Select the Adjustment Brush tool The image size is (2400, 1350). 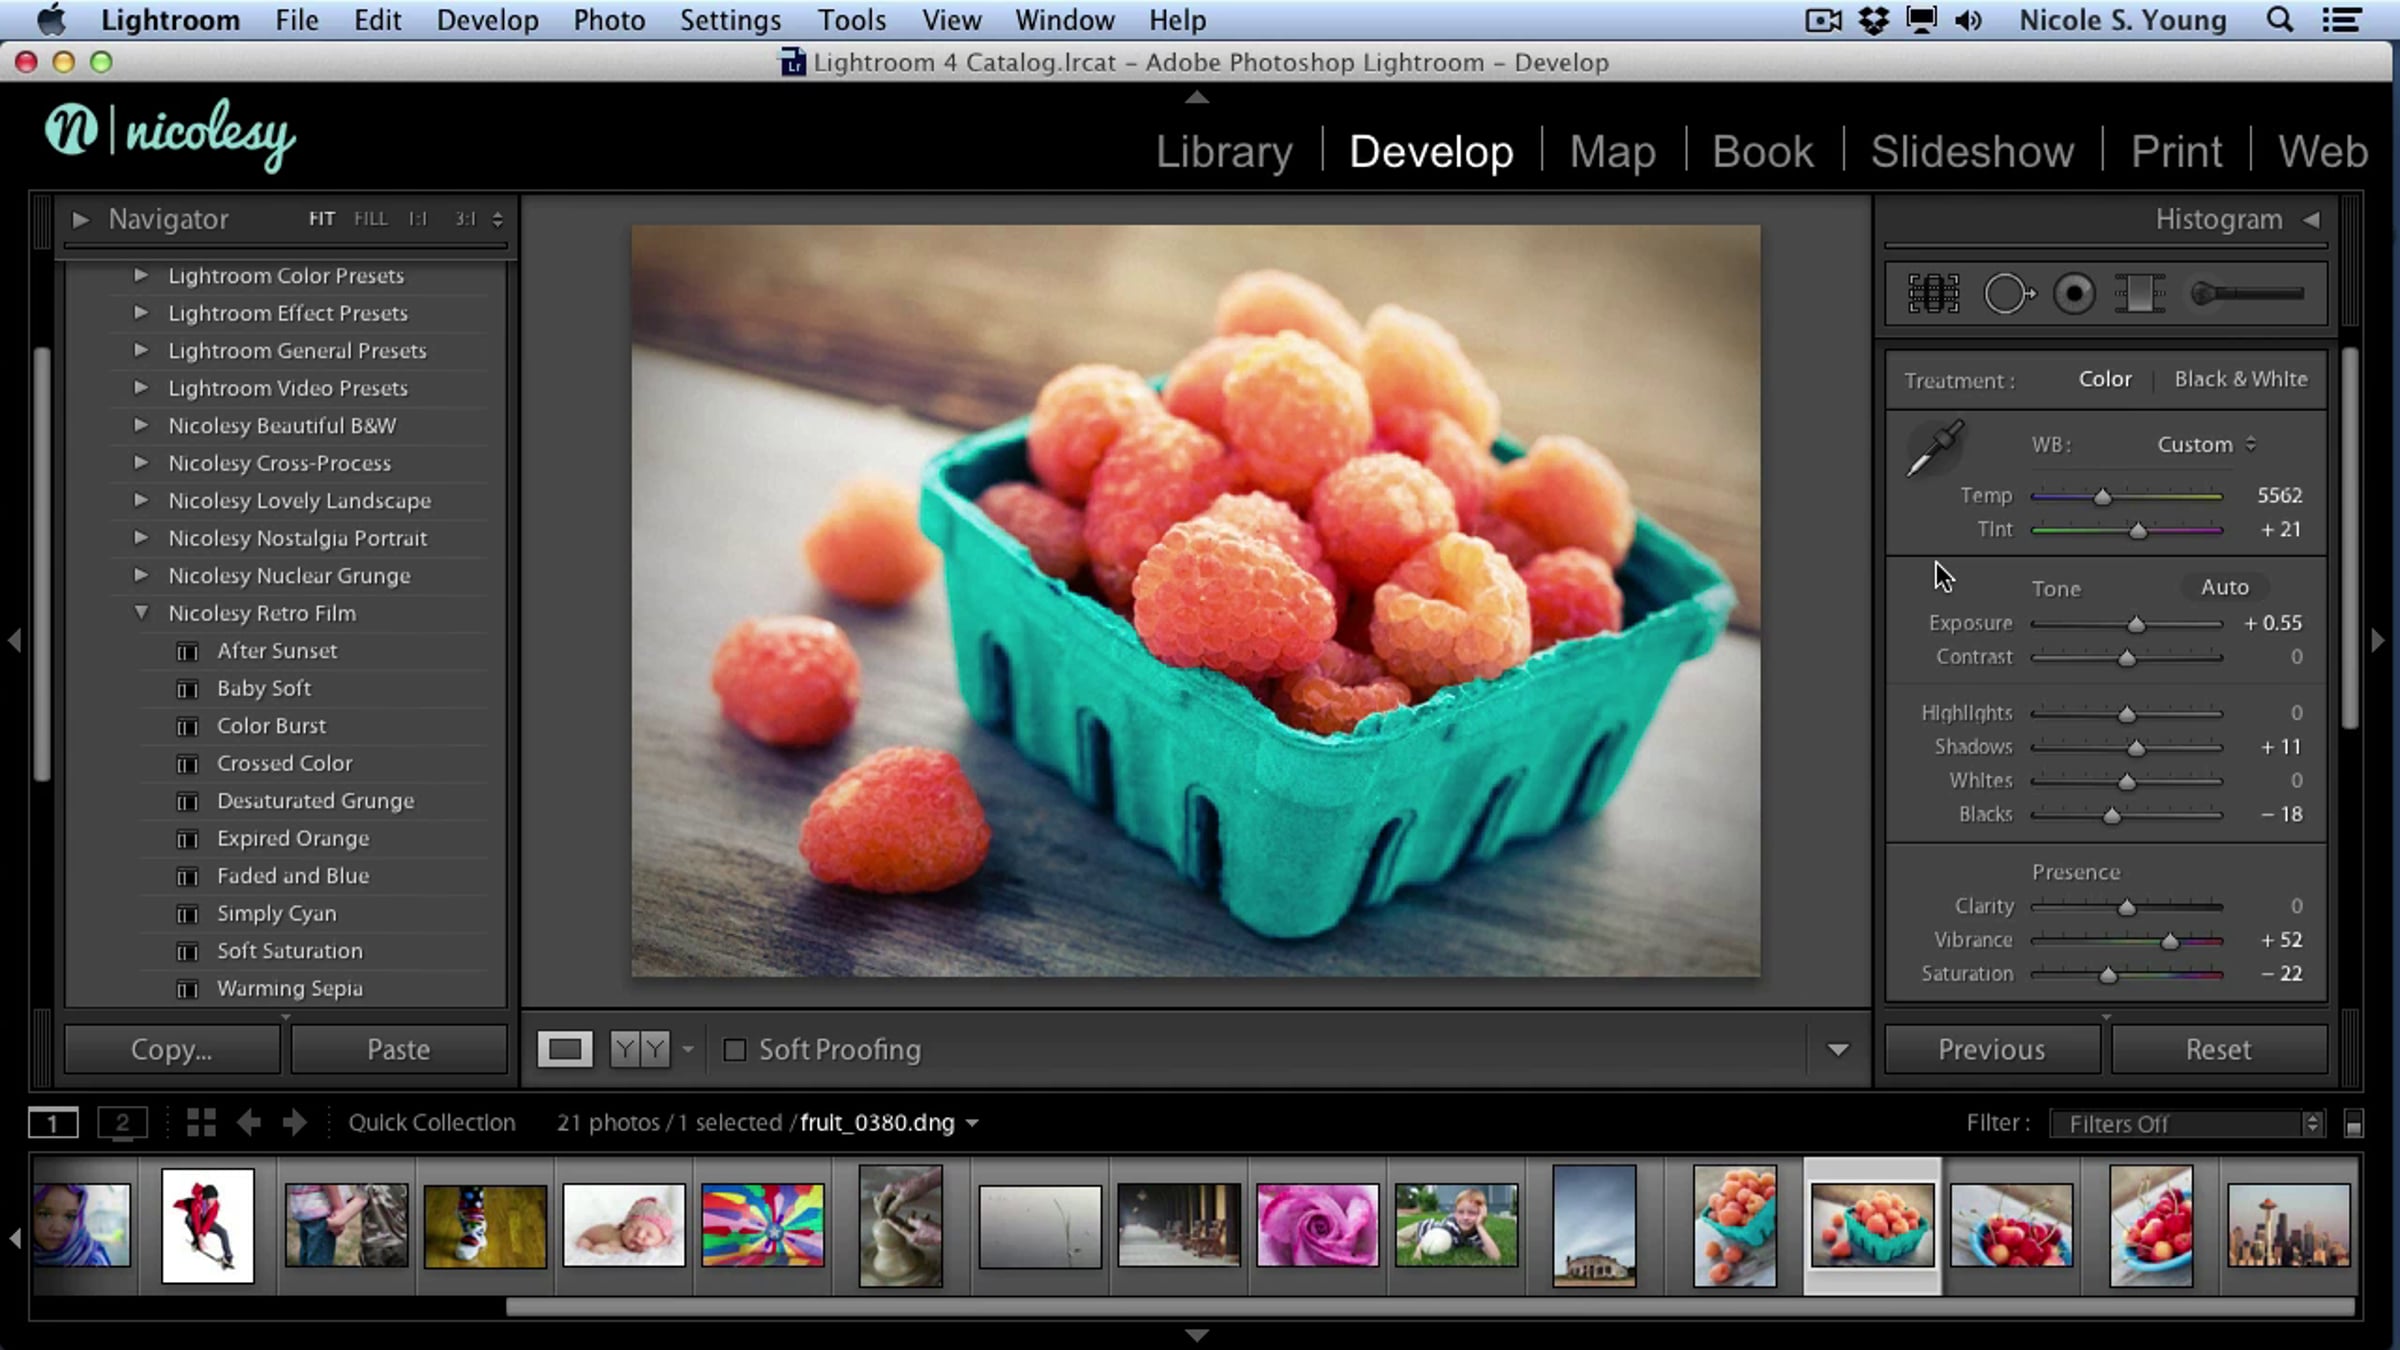[x=2247, y=294]
